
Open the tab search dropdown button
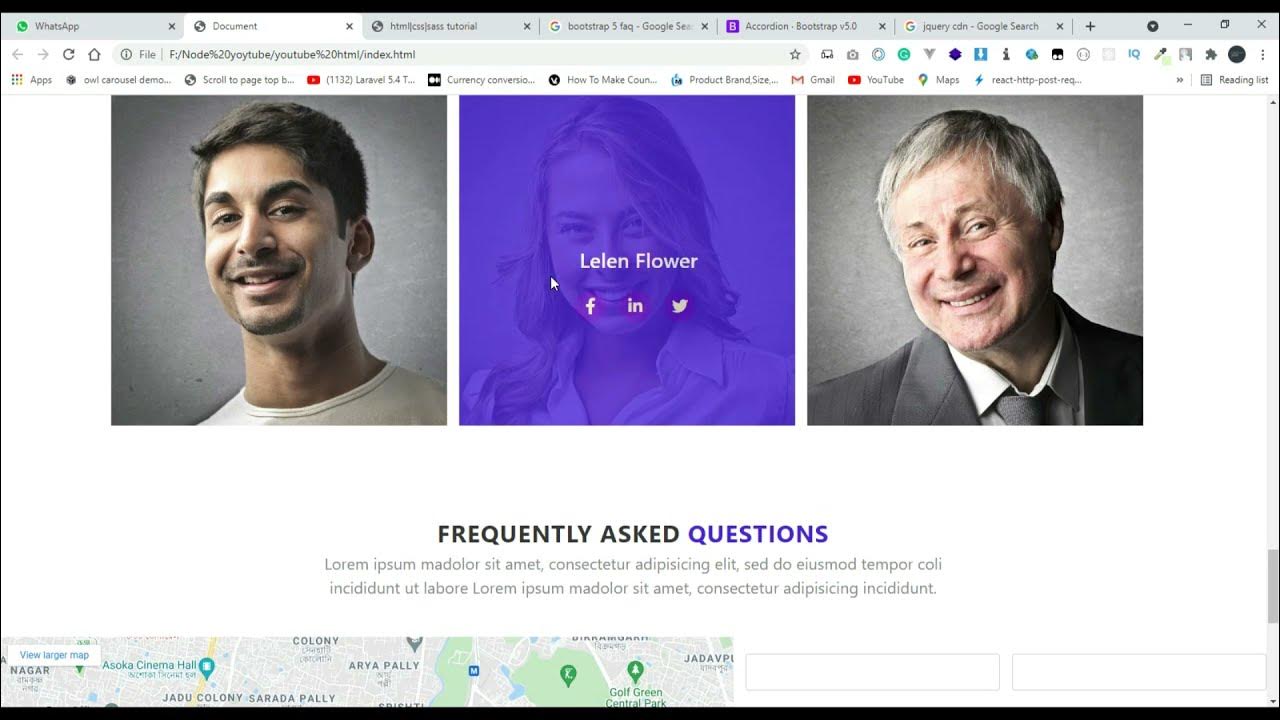click(x=1153, y=26)
